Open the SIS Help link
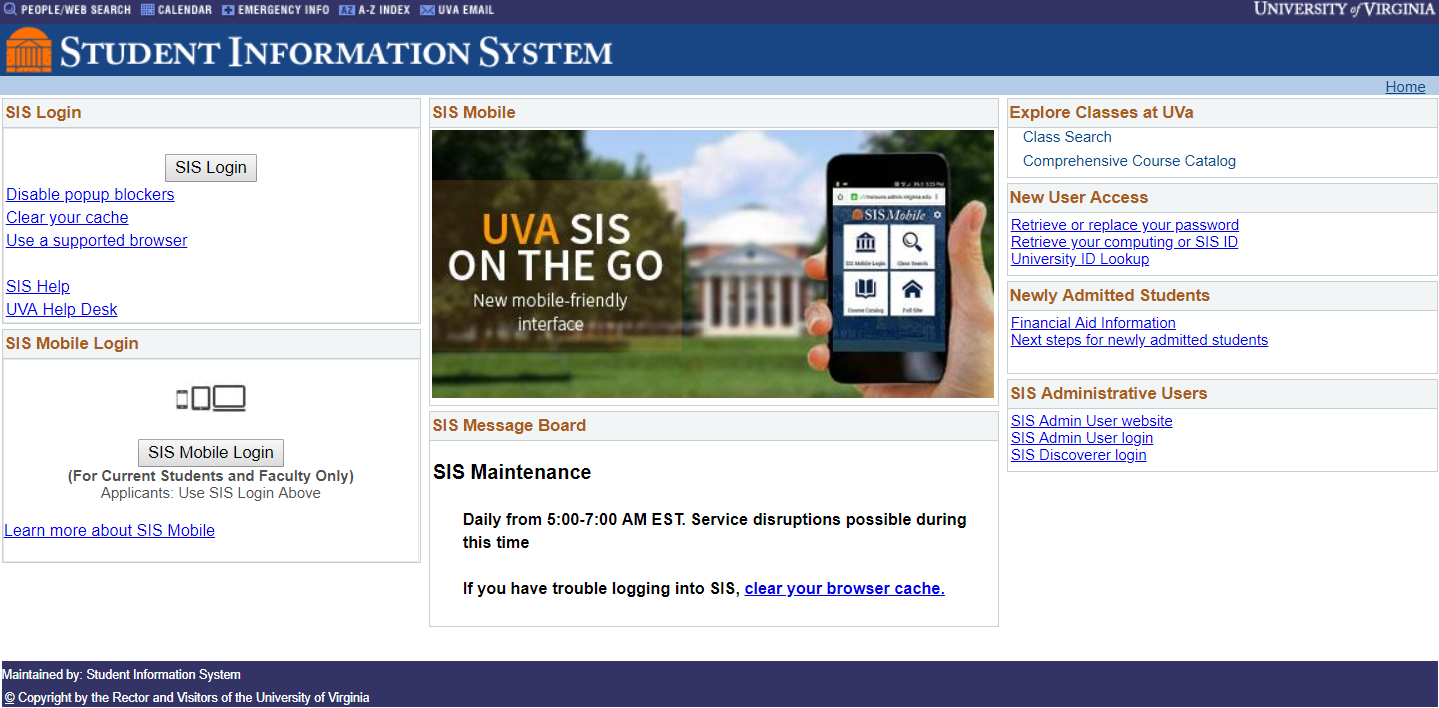Image resolution: width=1439 pixels, height=708 pixels. (38, 286)
